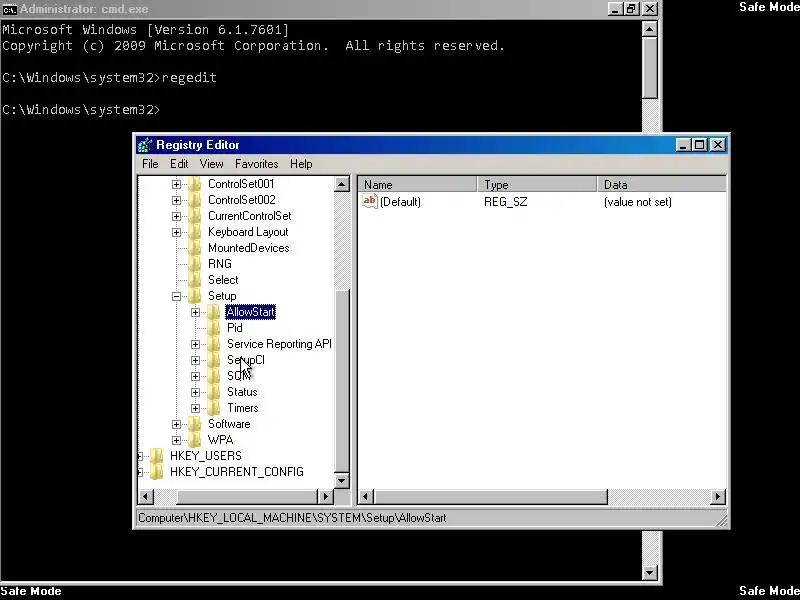Click tree pane scroll down arrow
The image size is (800, 600).
coord(342,480)
